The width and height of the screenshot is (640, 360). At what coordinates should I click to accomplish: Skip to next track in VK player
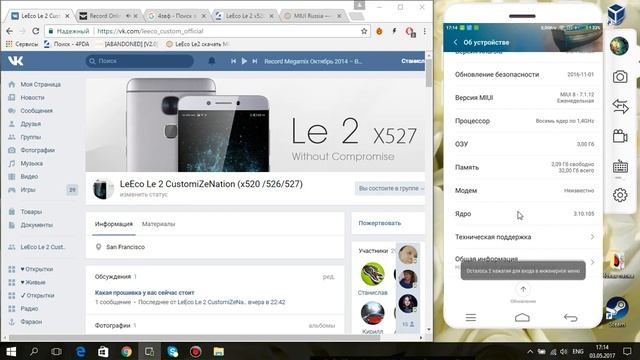point(255,61)
